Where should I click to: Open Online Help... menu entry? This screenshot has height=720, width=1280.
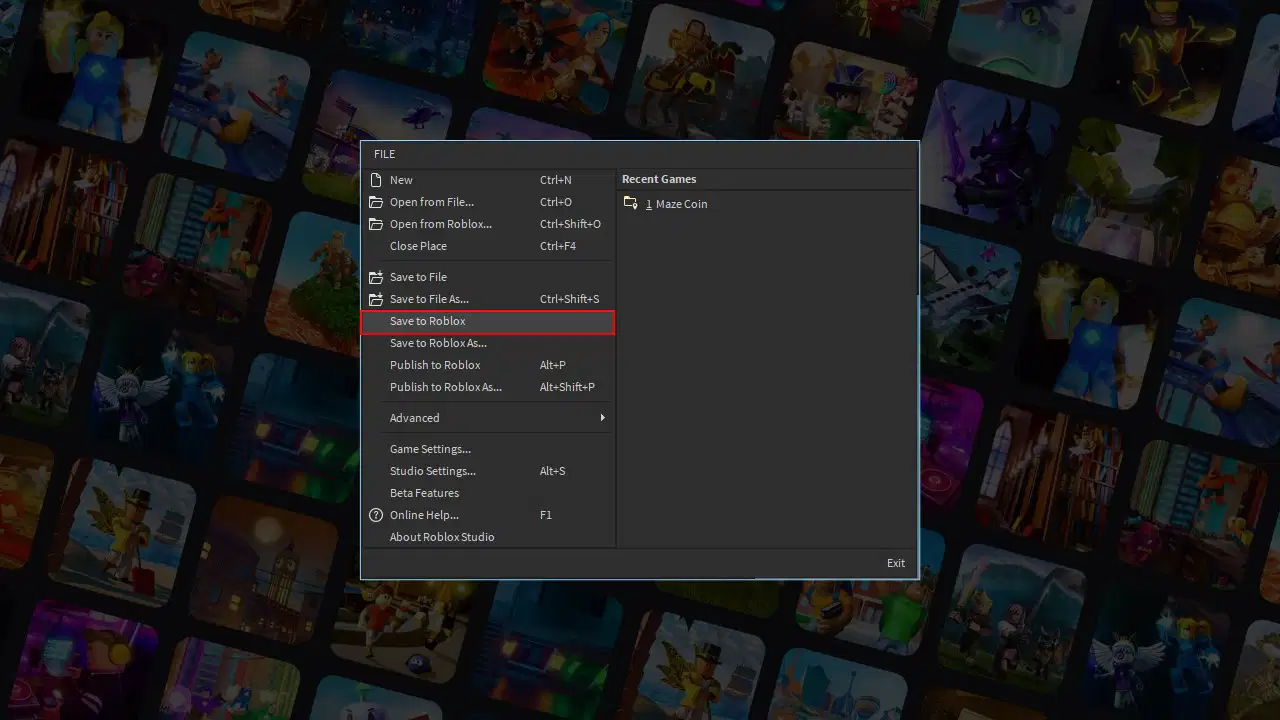[488, 515]
